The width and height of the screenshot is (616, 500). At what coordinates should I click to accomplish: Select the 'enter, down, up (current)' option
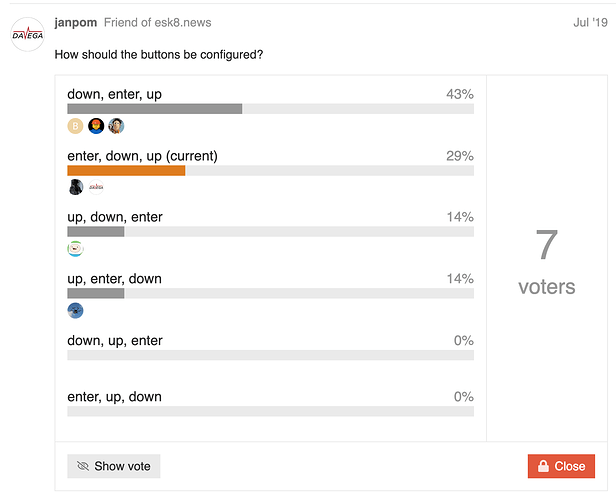click(142, 156)
